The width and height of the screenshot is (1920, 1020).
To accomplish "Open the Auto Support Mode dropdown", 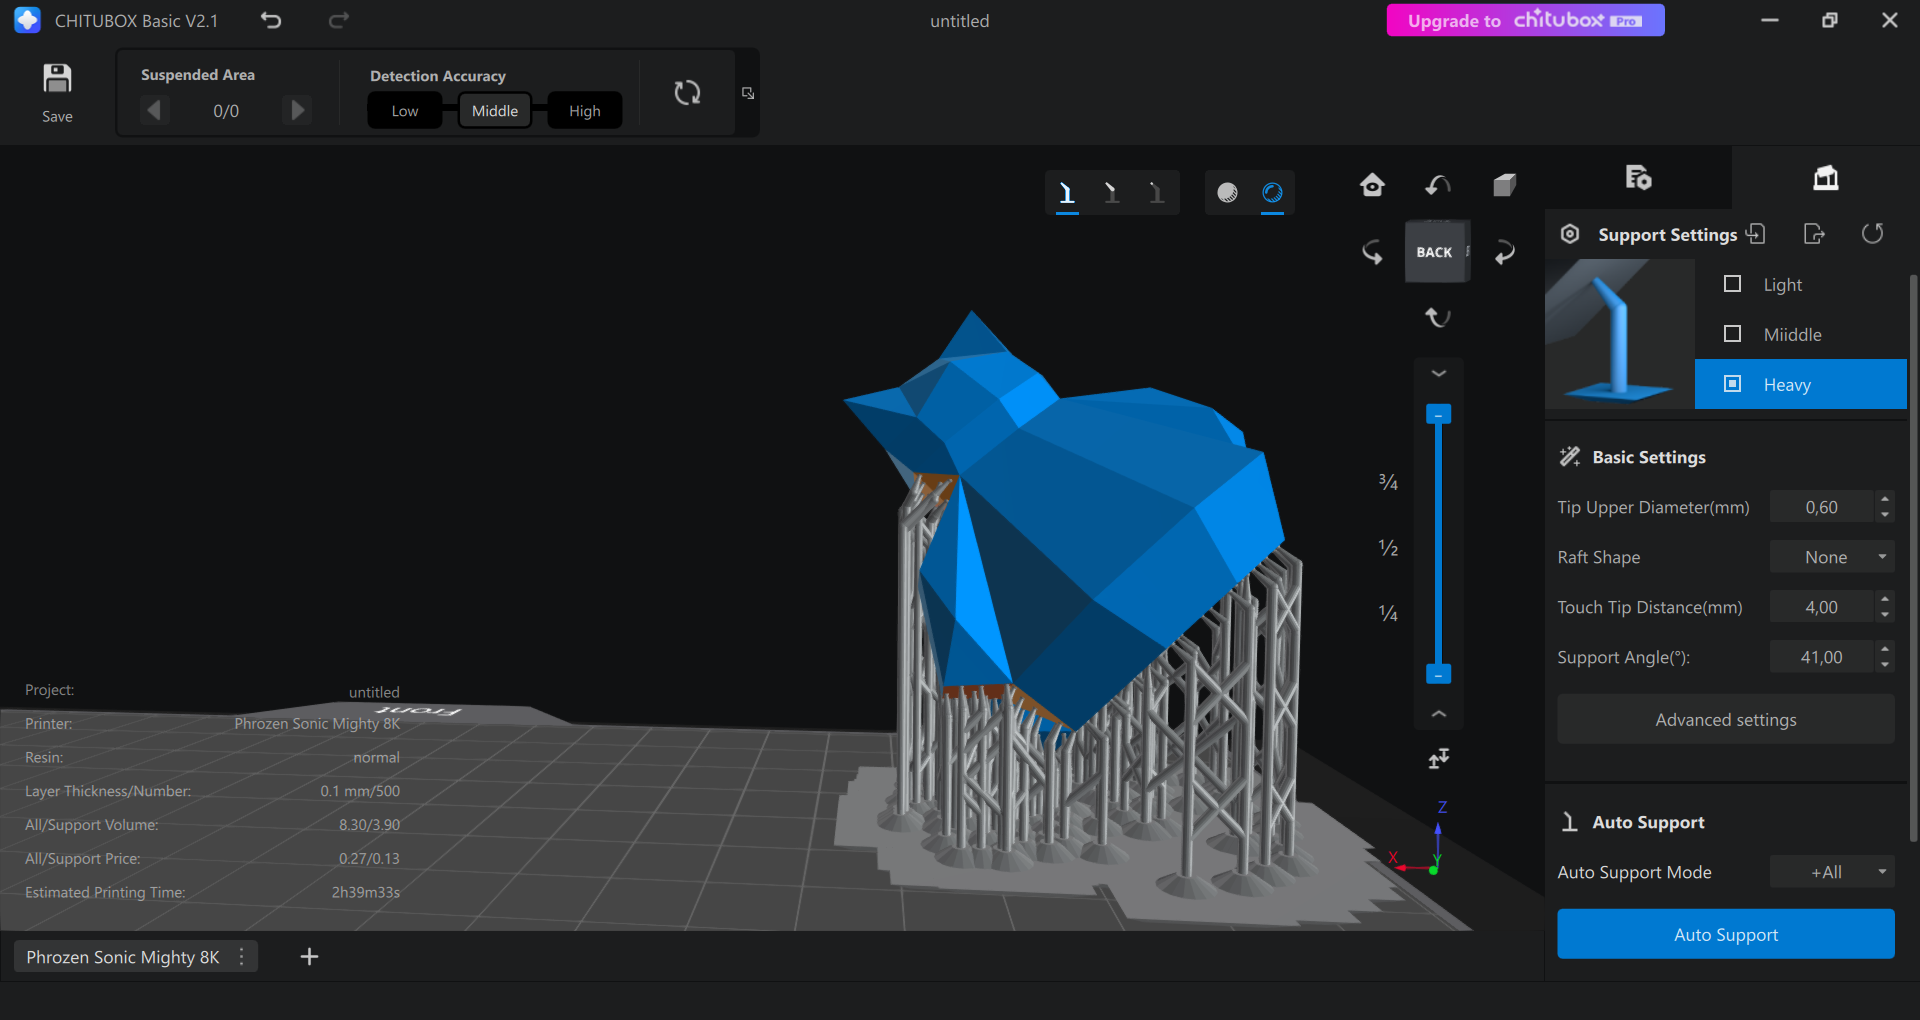I will (x=1832, y=872).
